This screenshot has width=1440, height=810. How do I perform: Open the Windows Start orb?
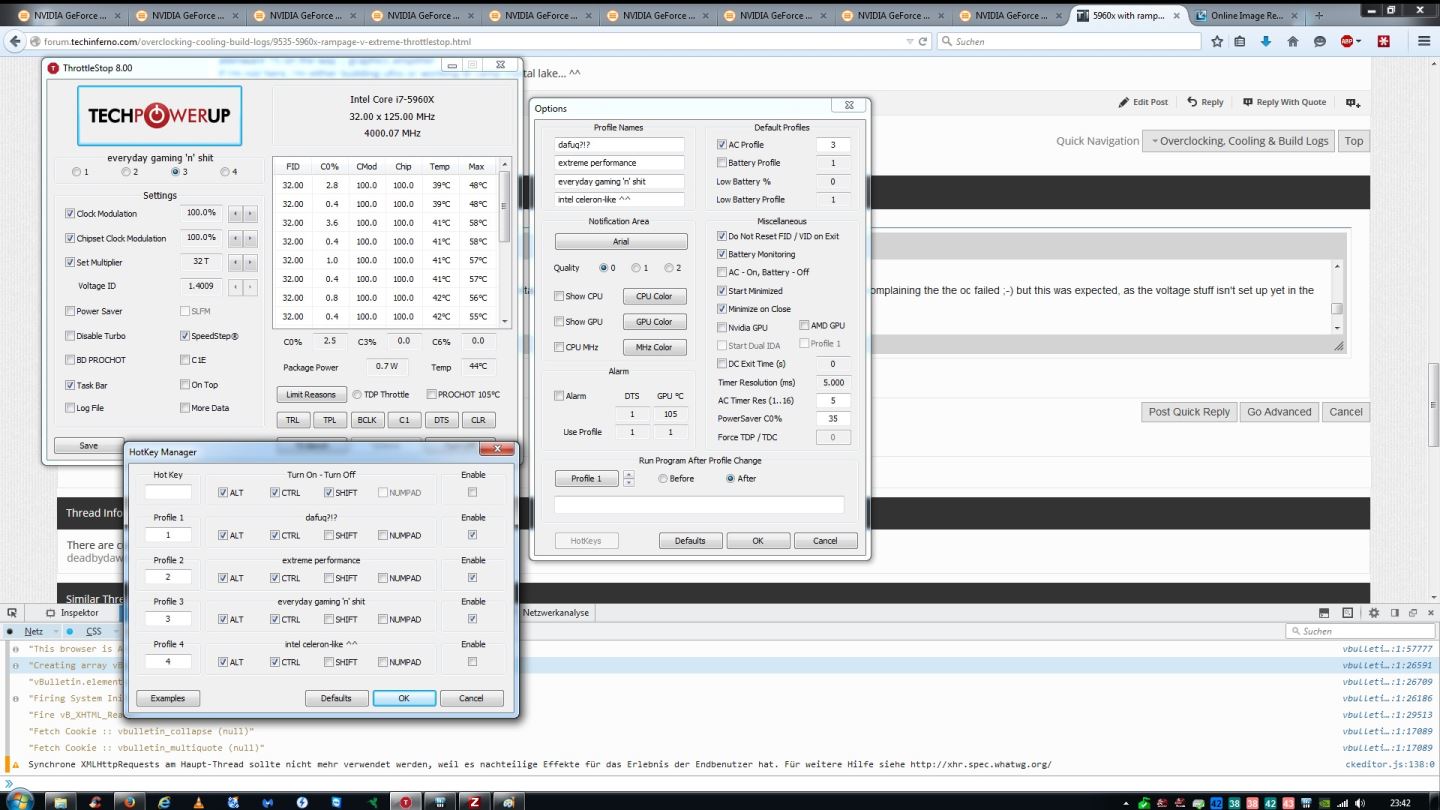click(19, 799)
